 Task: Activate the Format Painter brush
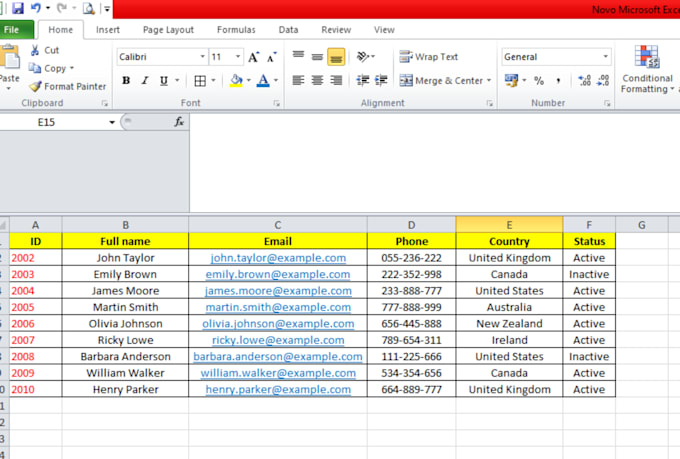click(x=35, y=86)
